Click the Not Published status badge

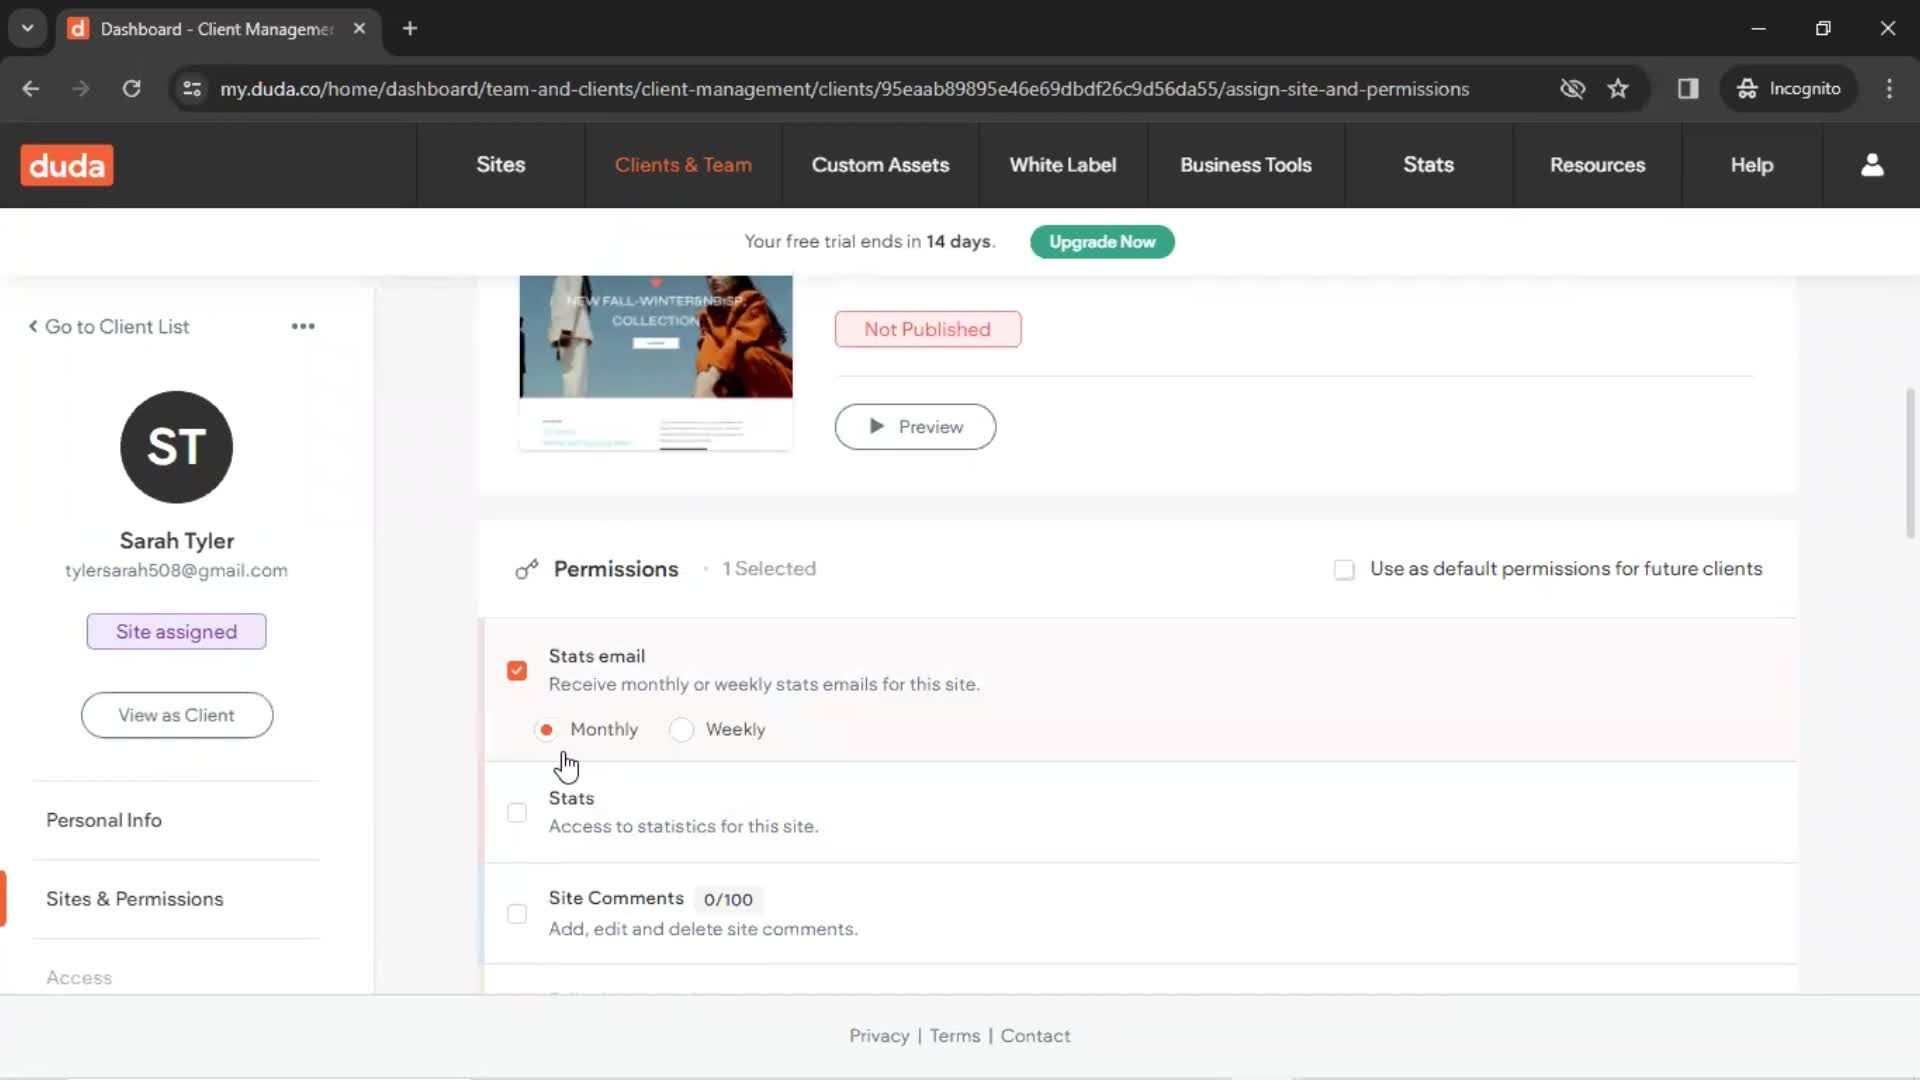pyautogui.click(x=928, y=329)
